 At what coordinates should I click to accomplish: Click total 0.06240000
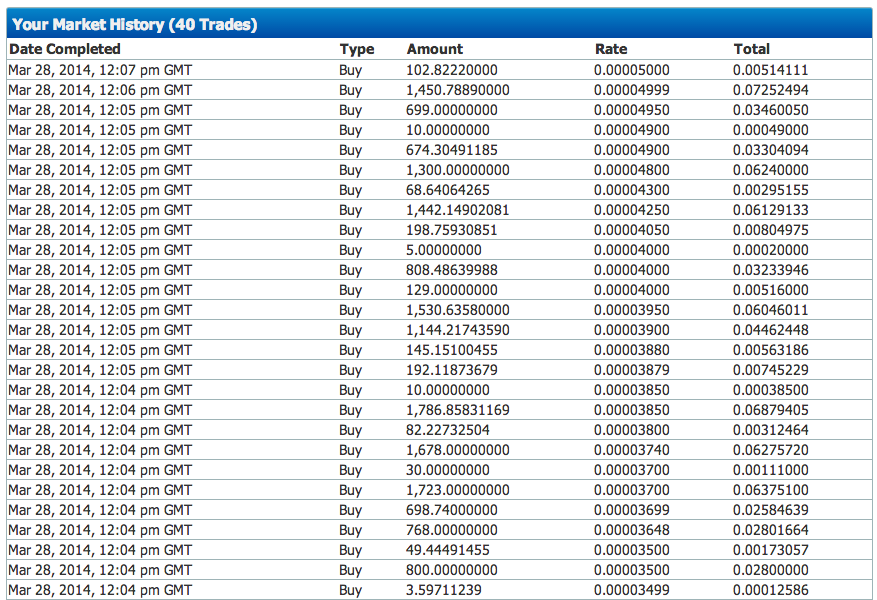(771, 171)
